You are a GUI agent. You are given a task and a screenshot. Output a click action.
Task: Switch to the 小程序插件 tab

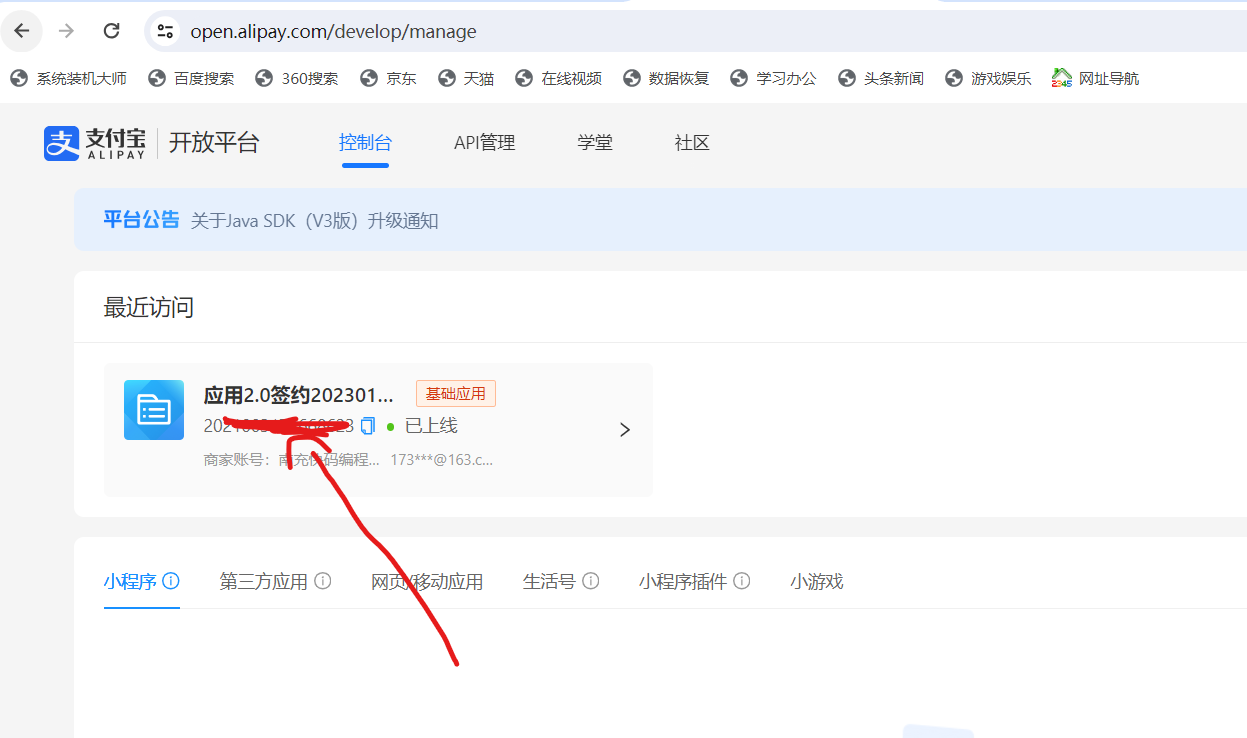coord(683,581)
